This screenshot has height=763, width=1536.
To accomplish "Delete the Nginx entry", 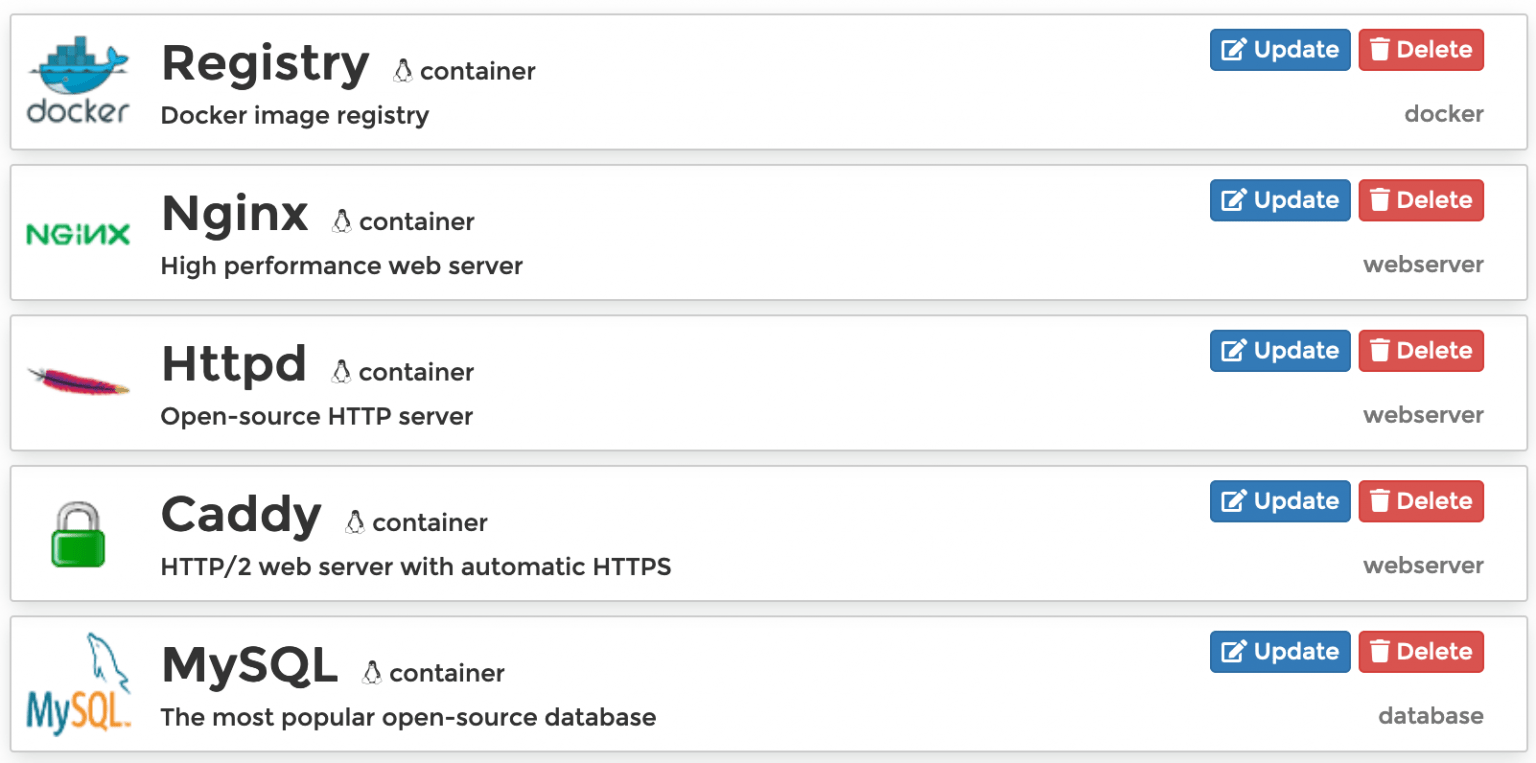I will [x=1421, y=200].
